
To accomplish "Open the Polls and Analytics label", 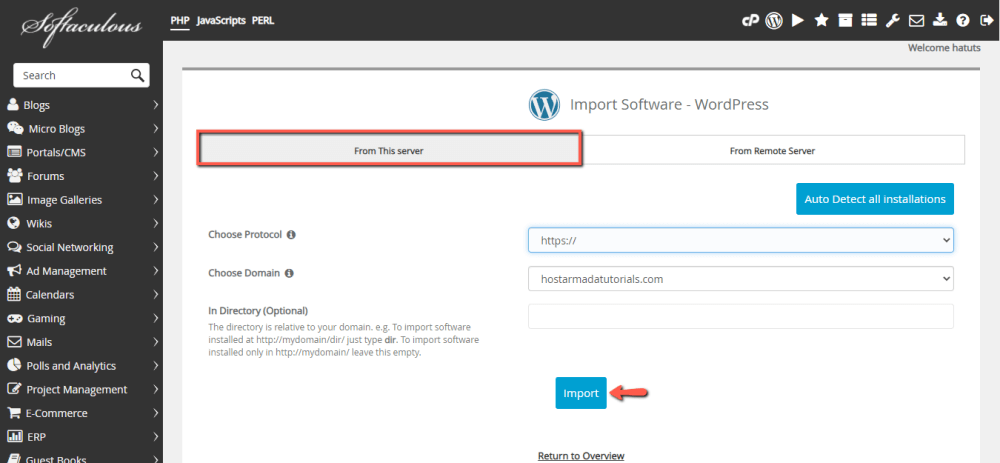I will tap(71, 366).
